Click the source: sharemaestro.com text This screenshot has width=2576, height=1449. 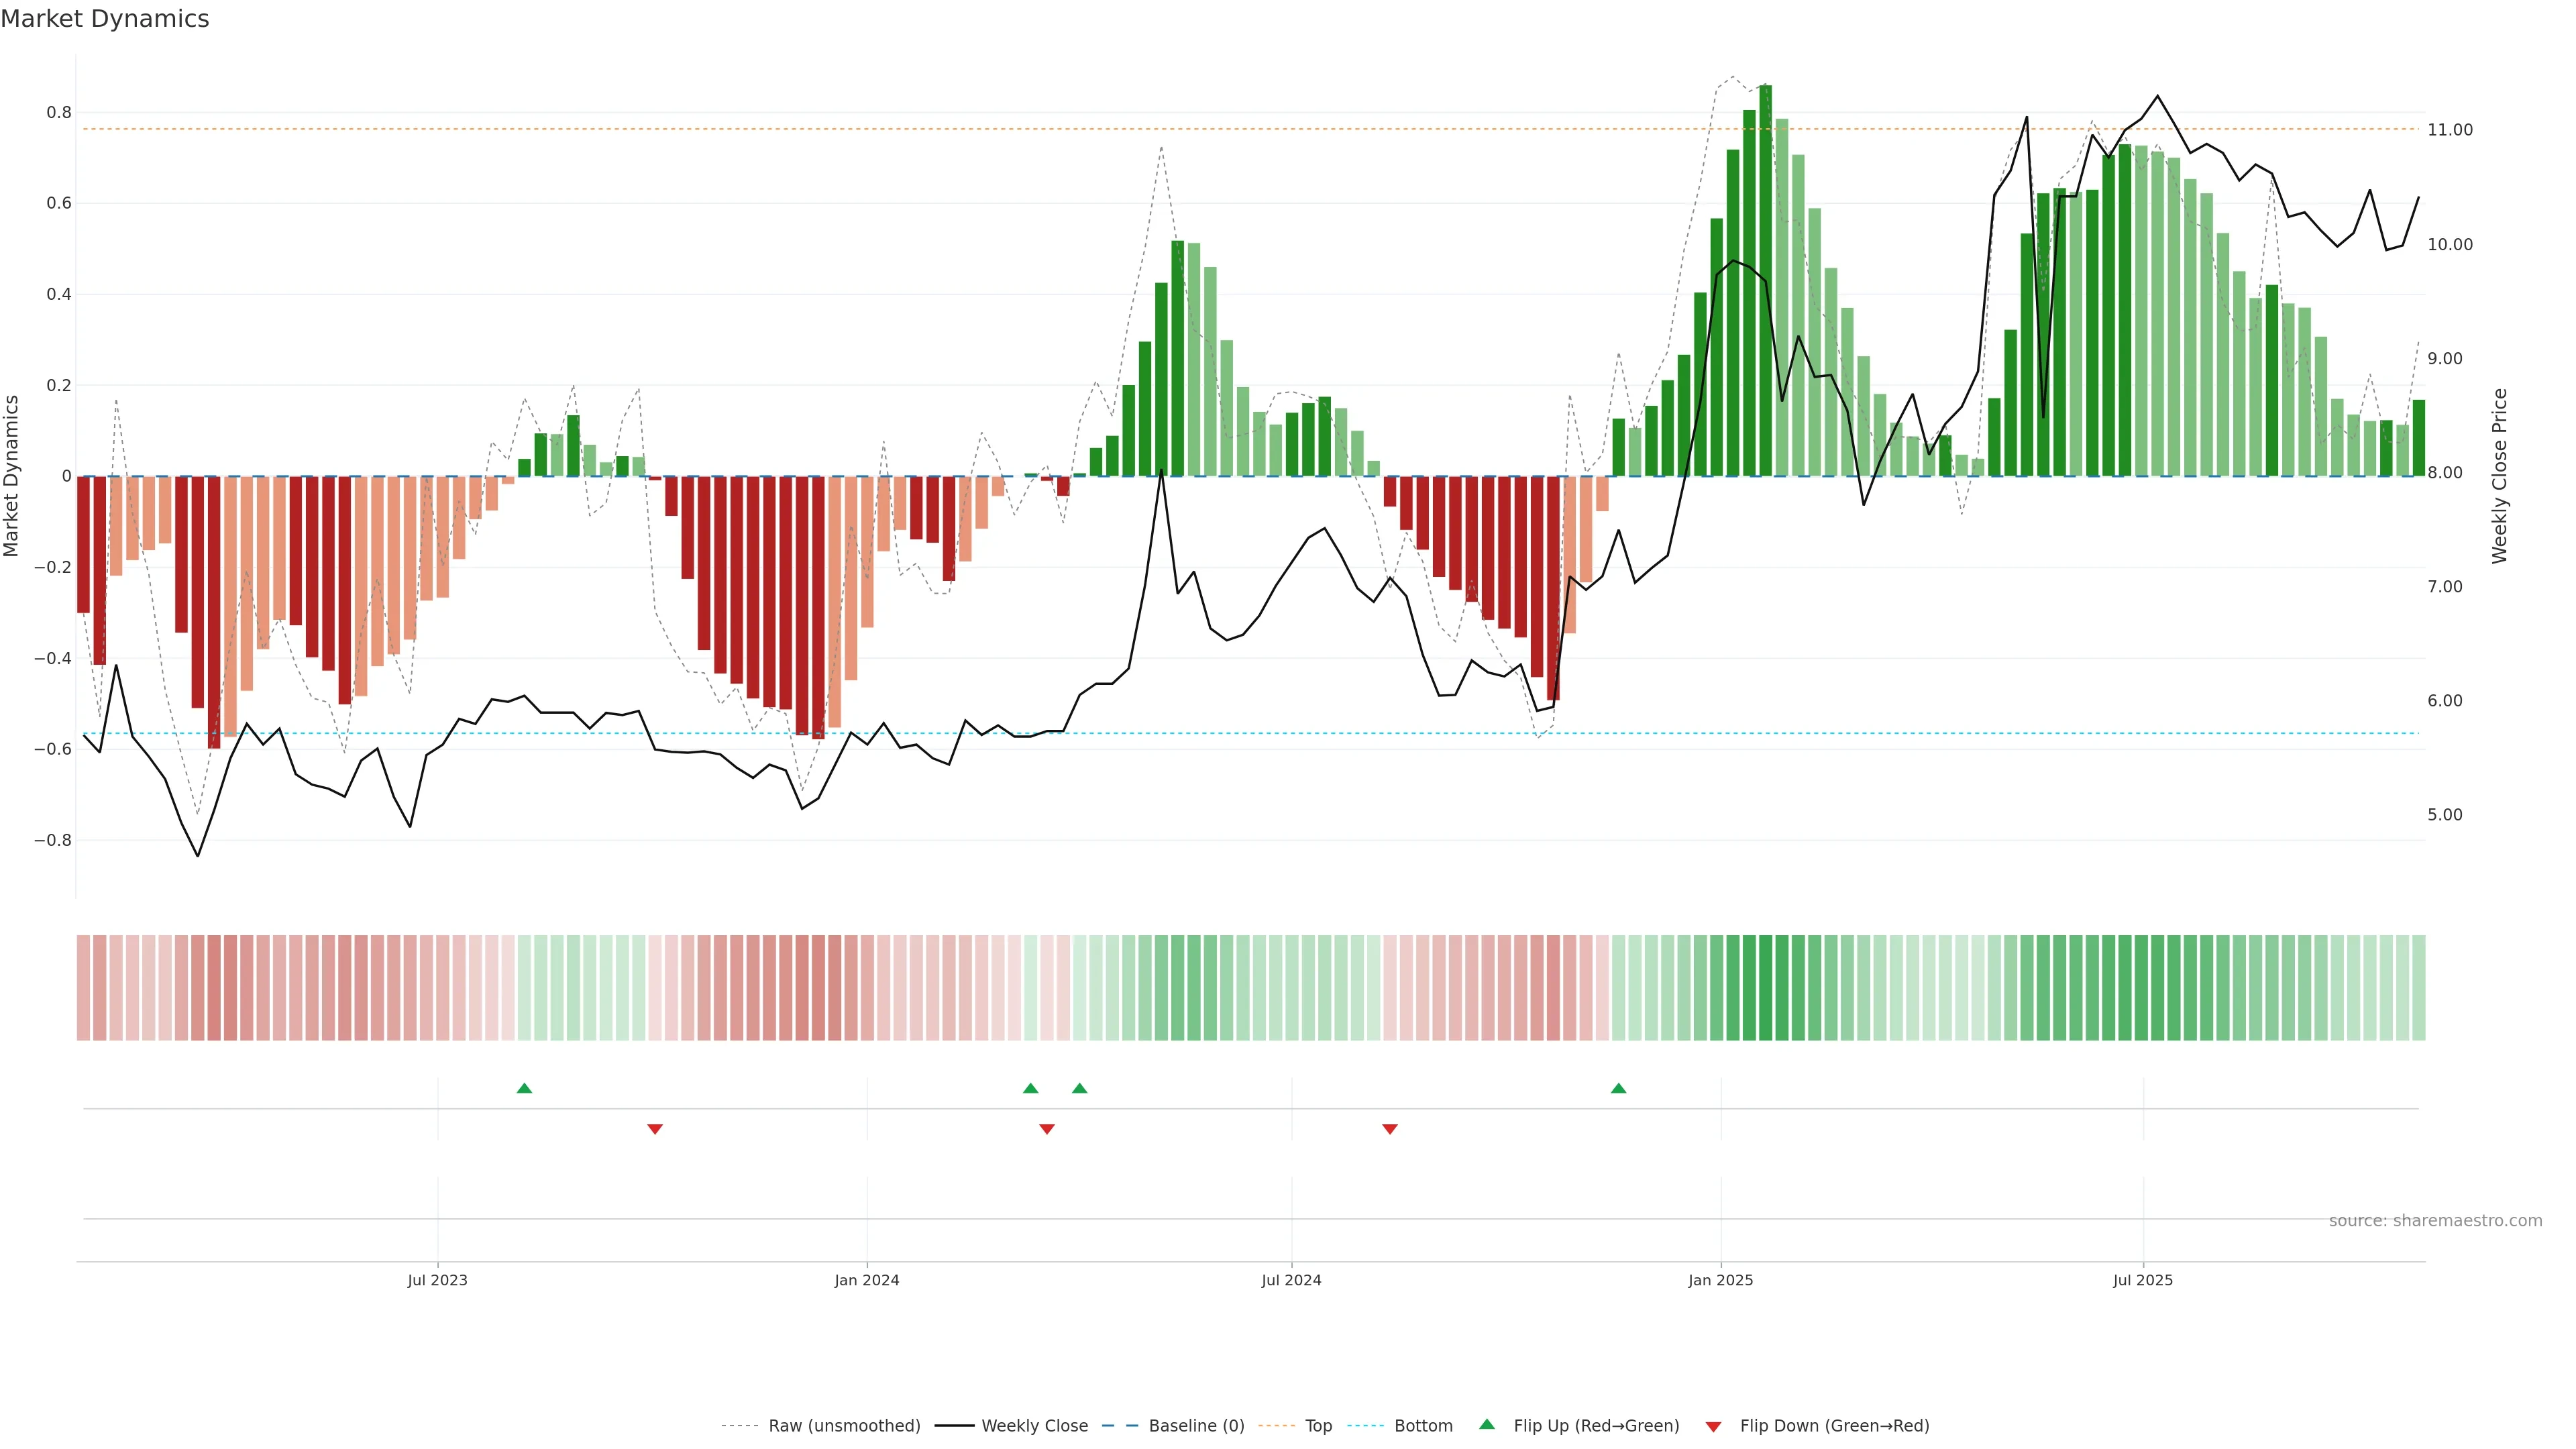point(2435,1220)
